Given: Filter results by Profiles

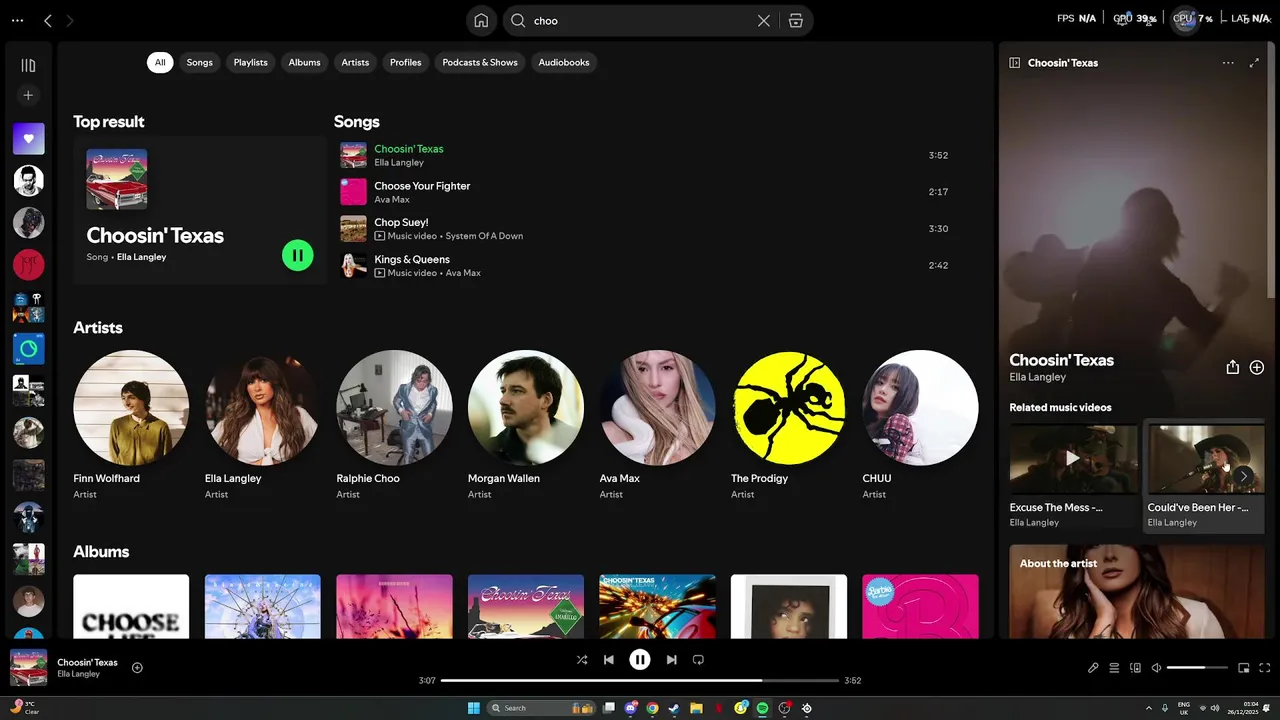Looking at the screenshot, I should tap(406, 62).
